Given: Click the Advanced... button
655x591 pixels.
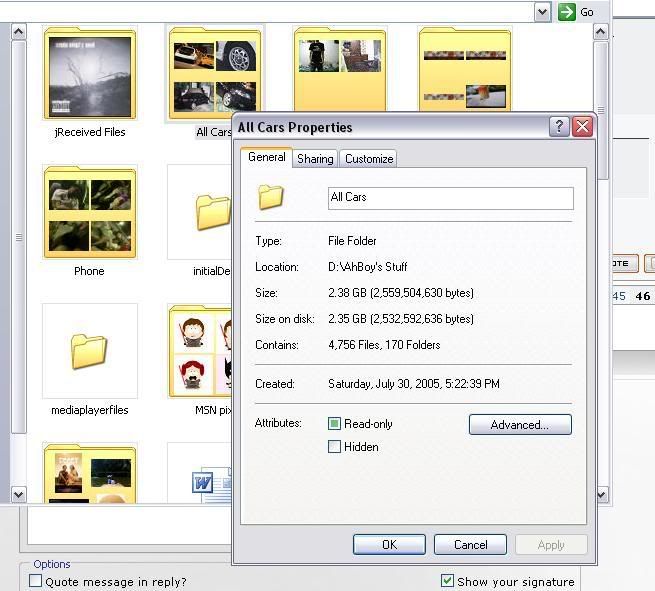Looking at the screenshot, I should tap(520, 425).
